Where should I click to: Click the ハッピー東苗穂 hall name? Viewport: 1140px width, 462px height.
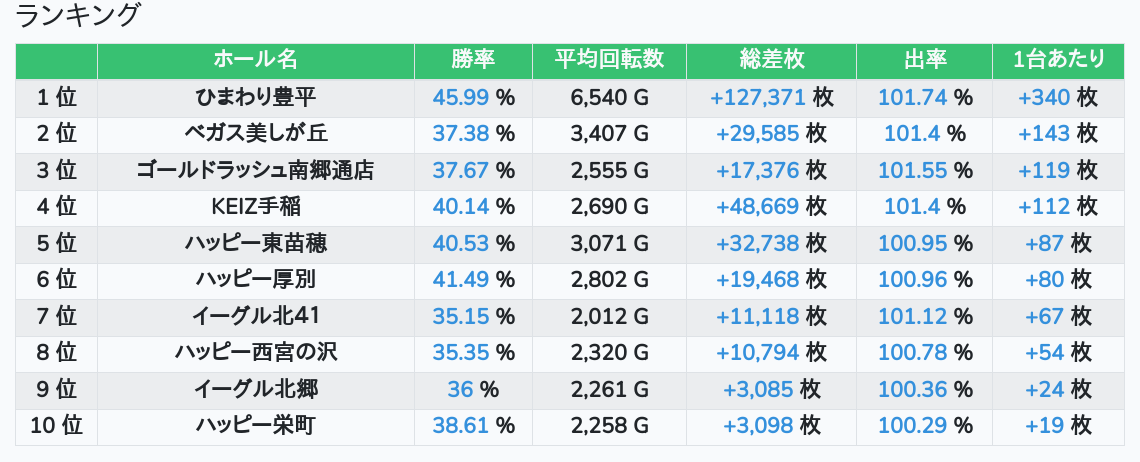coord(256,243)
